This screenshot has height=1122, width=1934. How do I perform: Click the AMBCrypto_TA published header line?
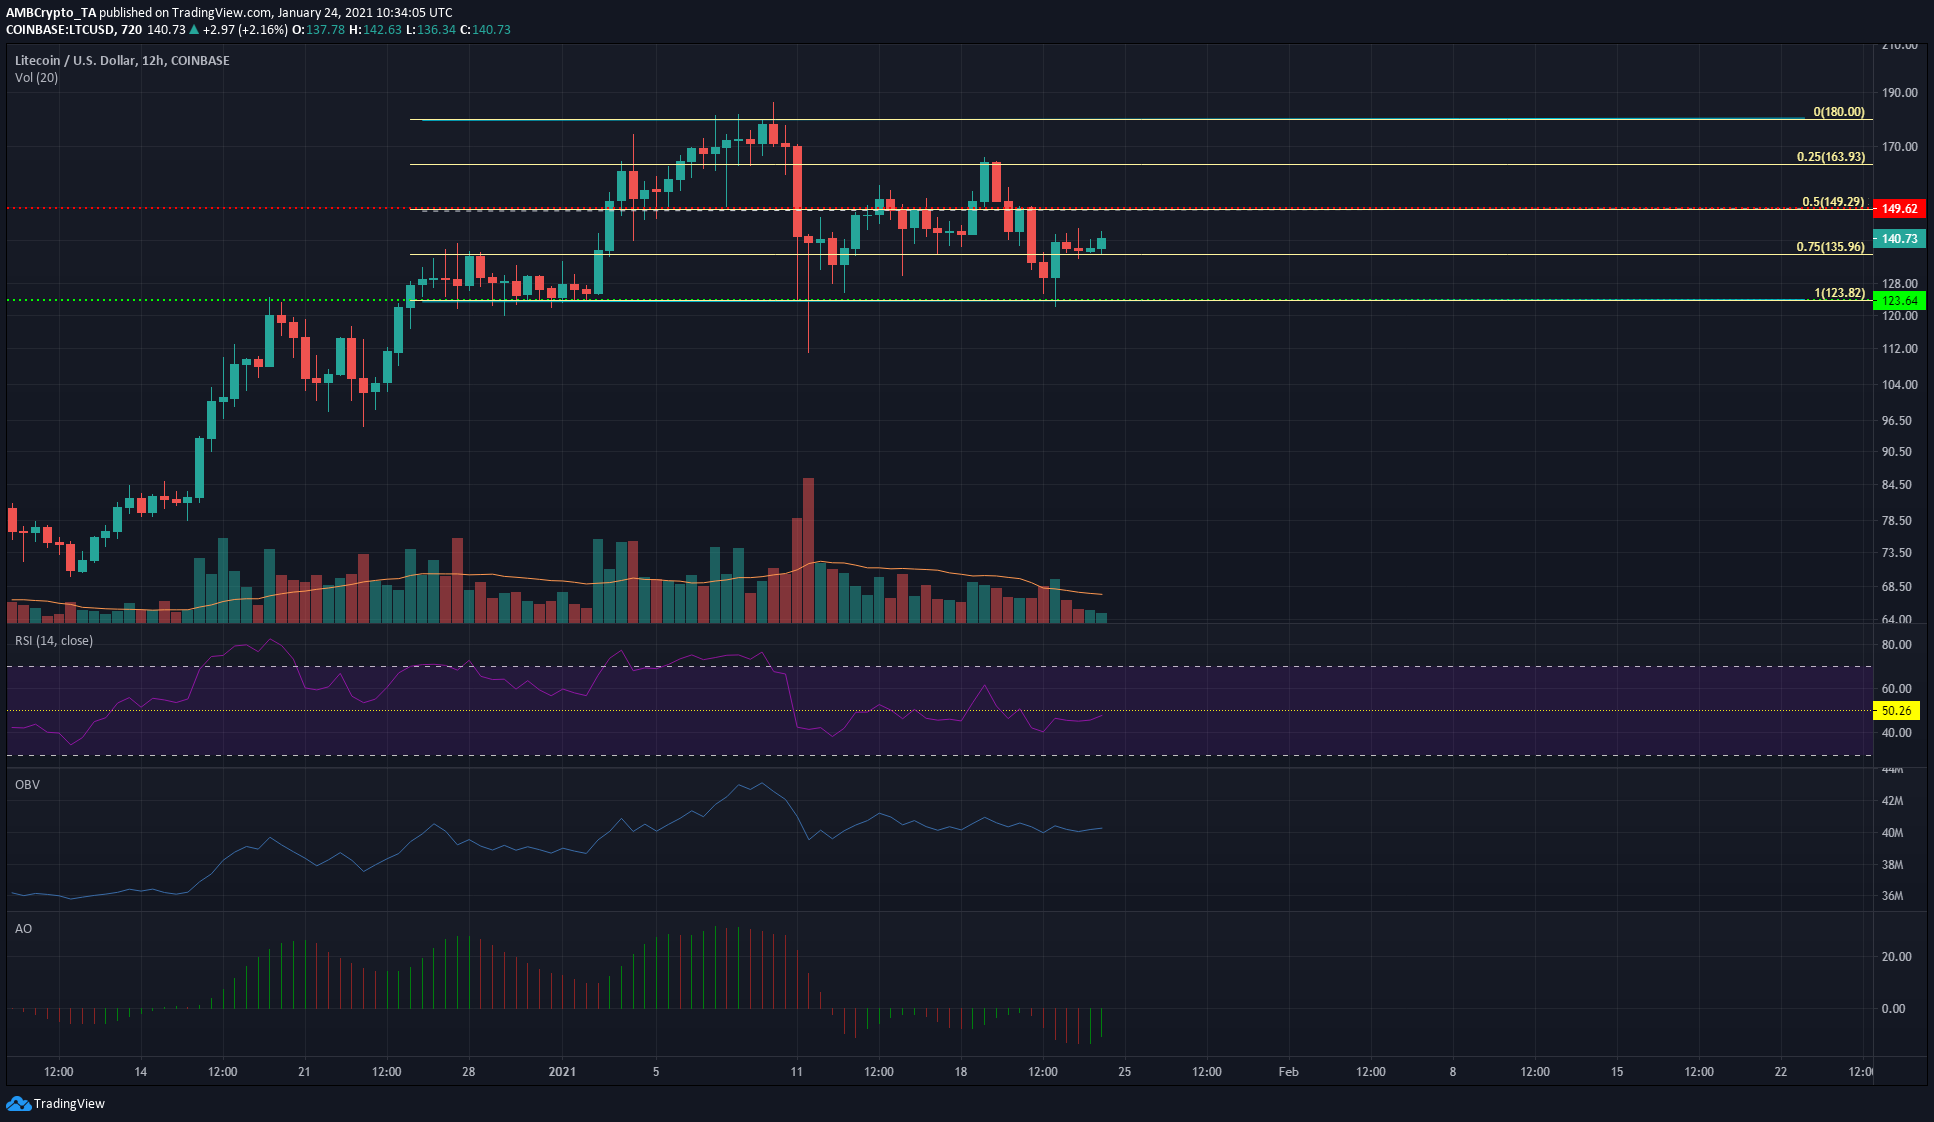tap(229, 13)
